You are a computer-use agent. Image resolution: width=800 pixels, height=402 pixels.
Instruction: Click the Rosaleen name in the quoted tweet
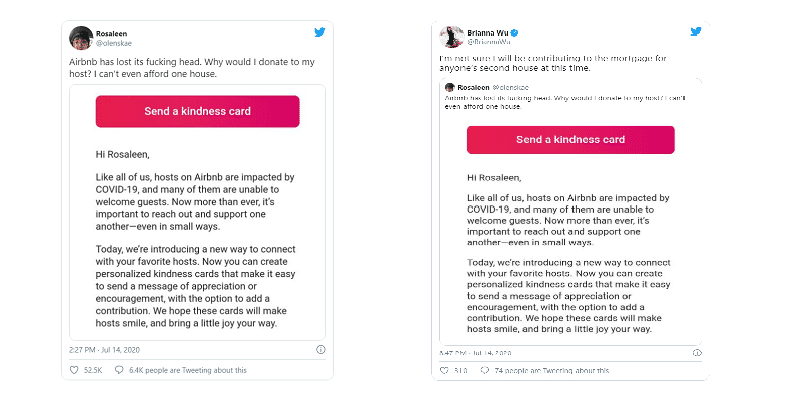(476, 89)
